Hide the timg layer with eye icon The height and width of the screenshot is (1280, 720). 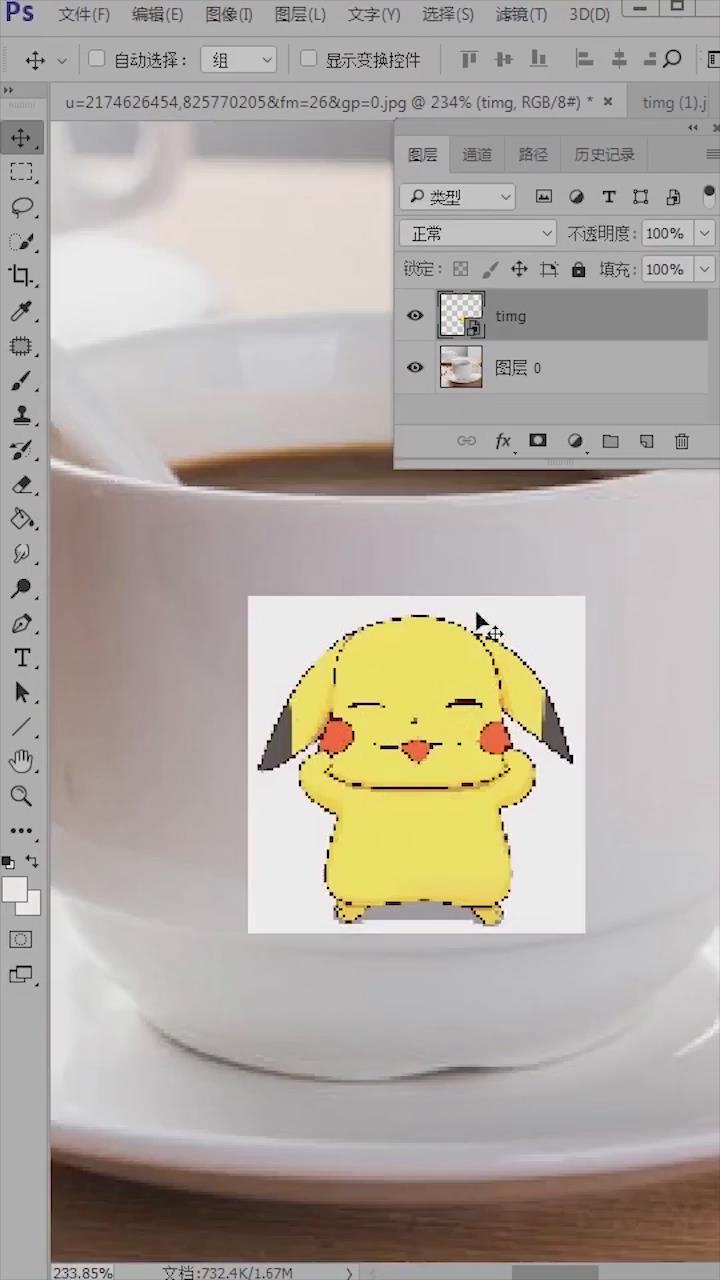[415, 316]
